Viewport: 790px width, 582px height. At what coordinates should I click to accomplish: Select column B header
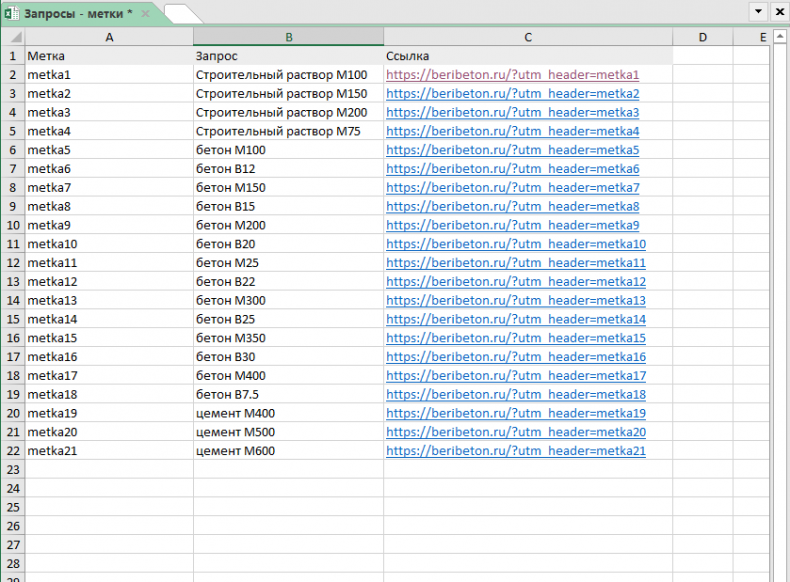click(x=288, y=37)
